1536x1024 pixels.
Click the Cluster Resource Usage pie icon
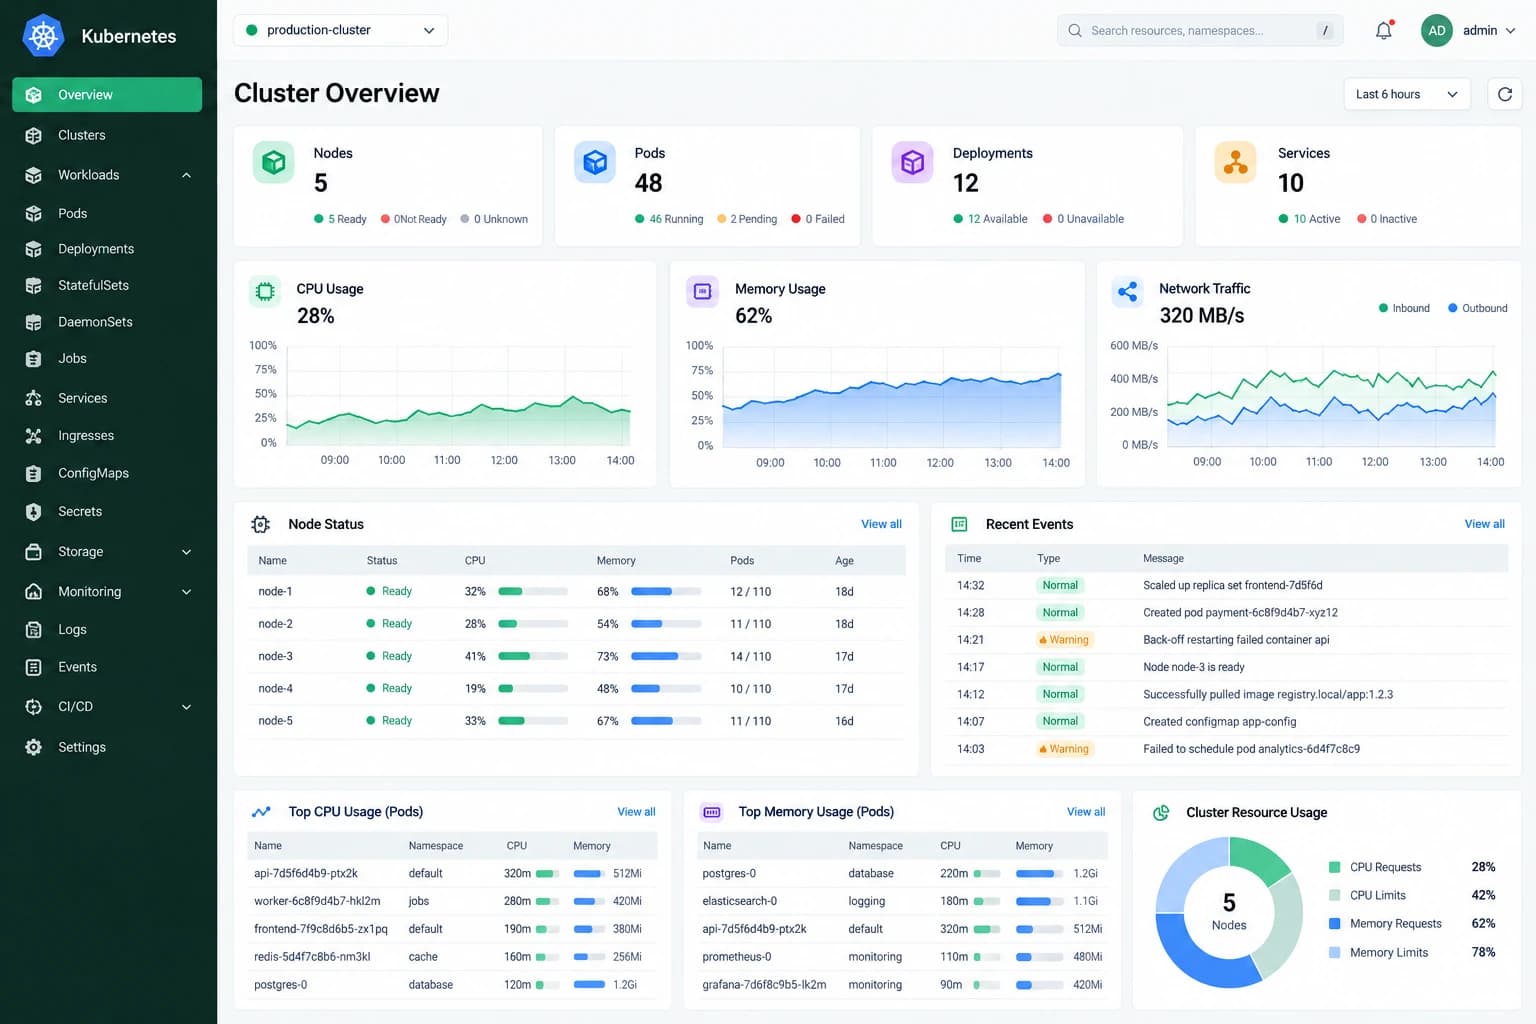(1161, 813)
